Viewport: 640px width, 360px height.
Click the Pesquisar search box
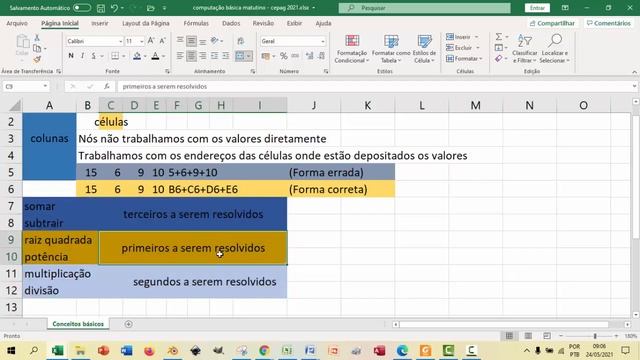(424, 8)
